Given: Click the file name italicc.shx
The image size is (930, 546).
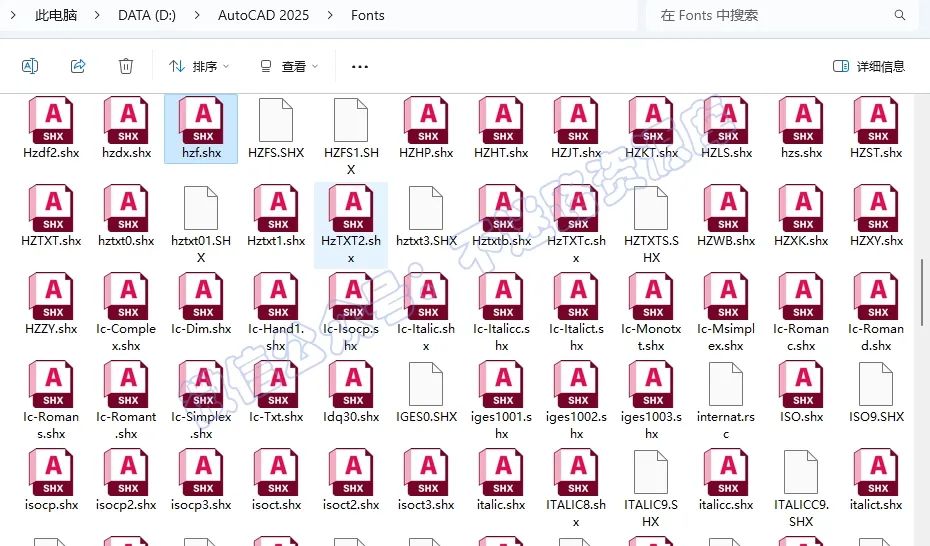Looking at the screenshot, I should (726, 505).
